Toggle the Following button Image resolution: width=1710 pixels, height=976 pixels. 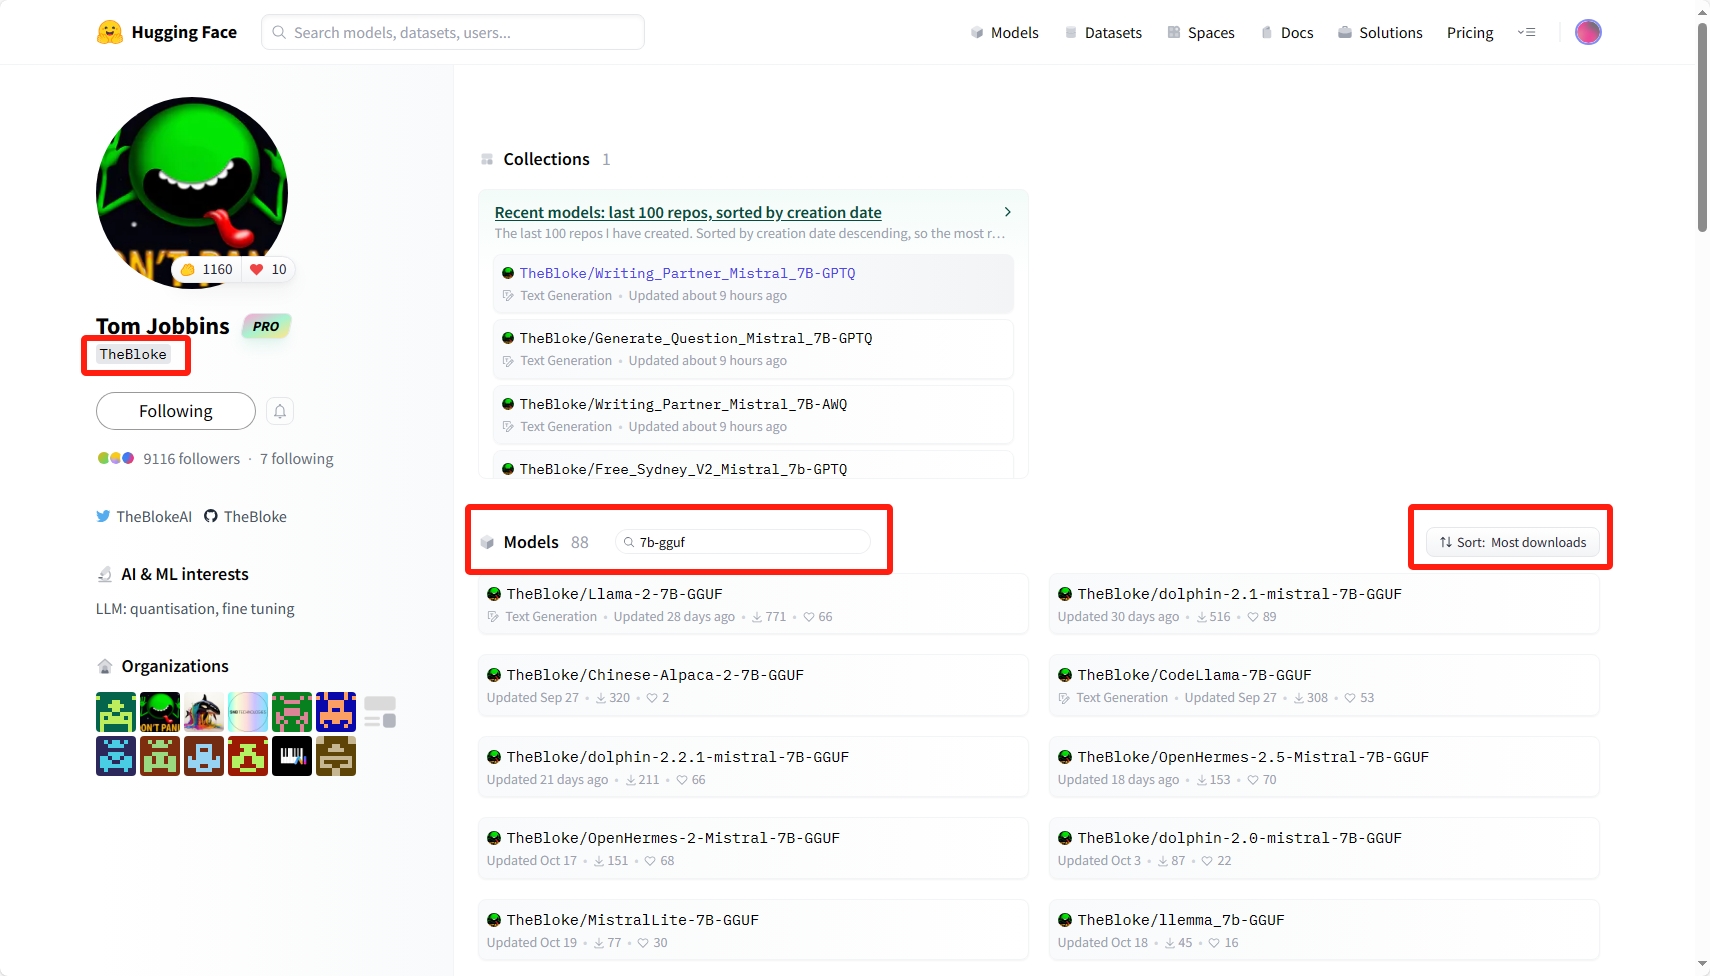[176, 411]
